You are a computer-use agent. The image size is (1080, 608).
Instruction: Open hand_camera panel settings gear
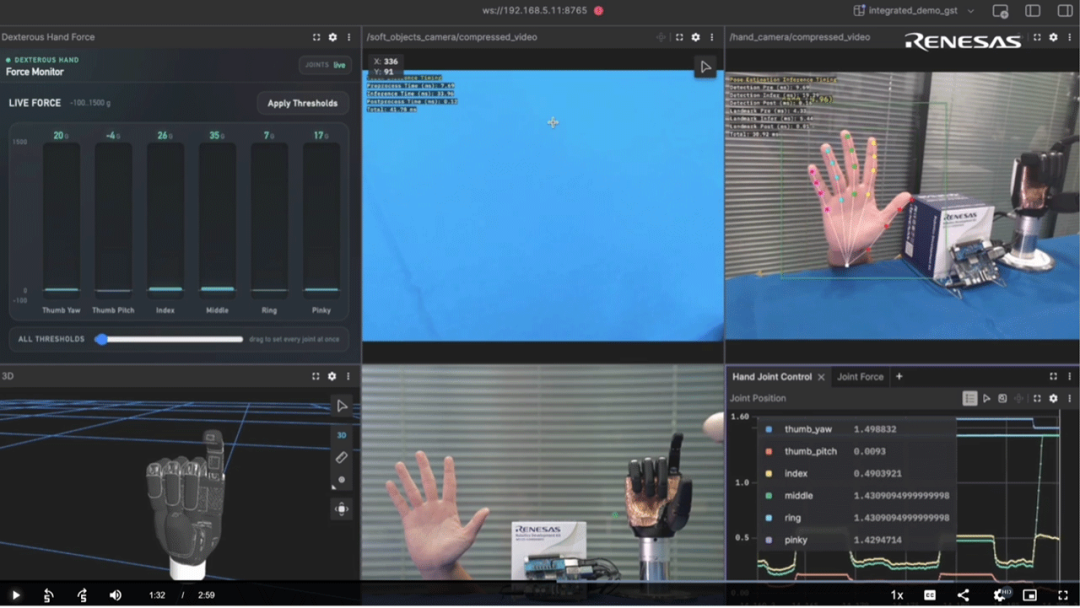1053,37
